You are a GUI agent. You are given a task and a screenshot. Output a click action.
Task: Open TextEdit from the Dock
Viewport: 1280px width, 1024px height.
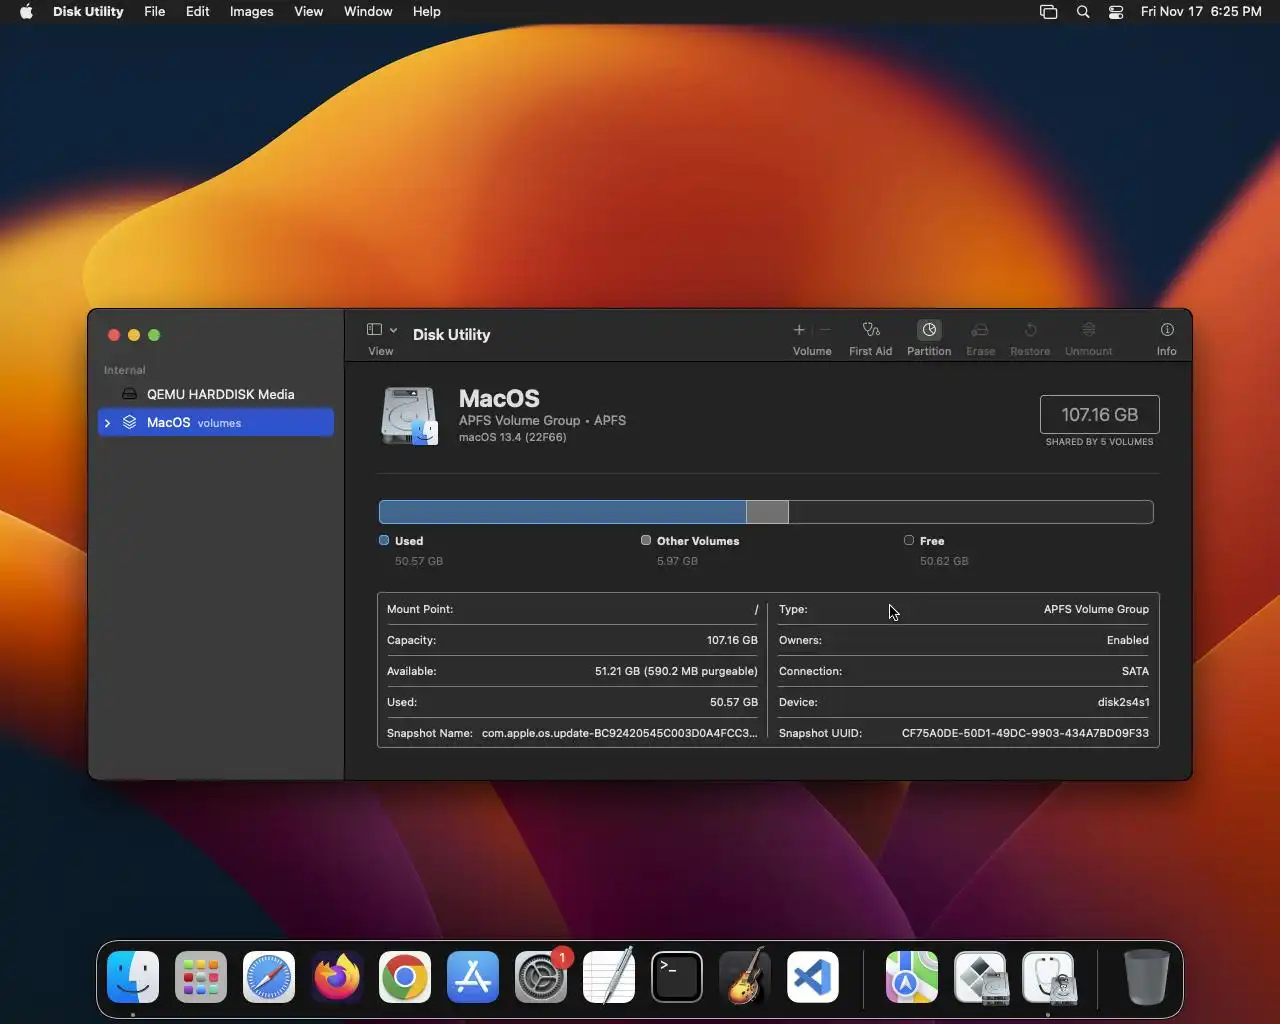pos(609,977)
